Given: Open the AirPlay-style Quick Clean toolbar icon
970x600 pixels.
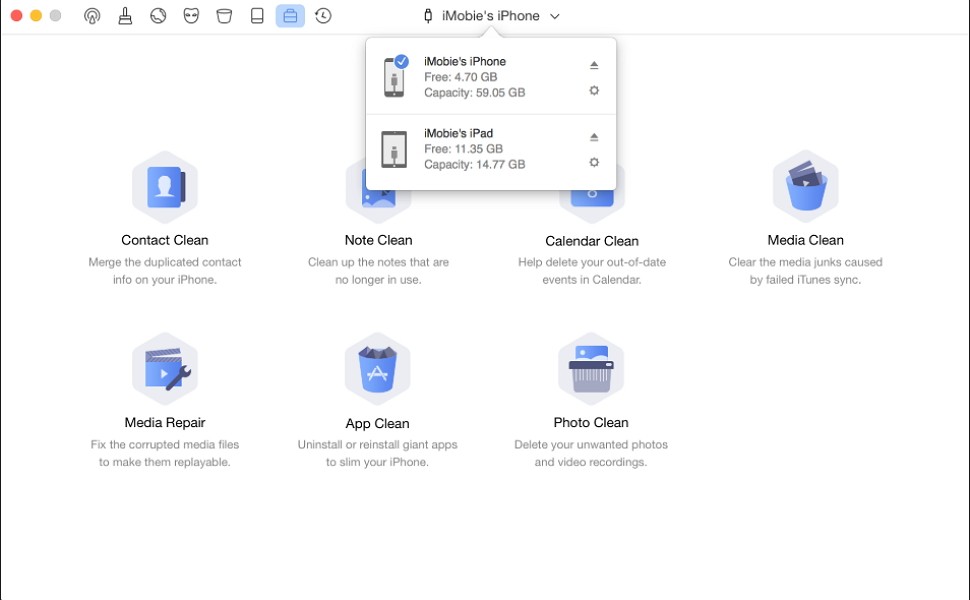Looking at the screenshot, I should pos(92,16).
